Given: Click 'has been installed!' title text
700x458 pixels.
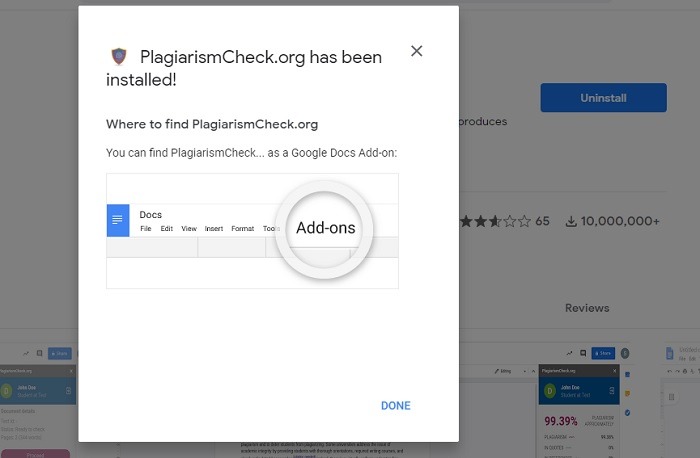Looking at the screenshot, I should coord(244,68).
